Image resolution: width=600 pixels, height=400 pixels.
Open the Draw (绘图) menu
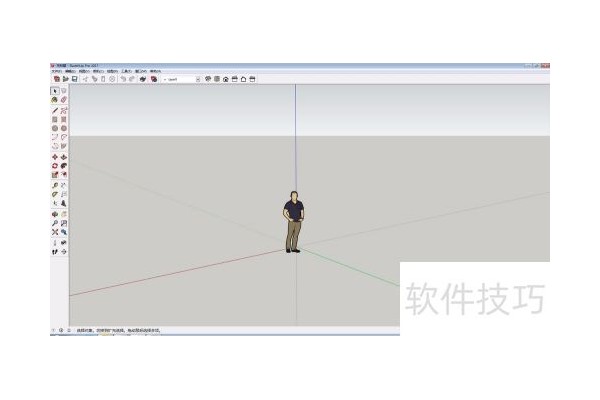(x=112, y=71)
